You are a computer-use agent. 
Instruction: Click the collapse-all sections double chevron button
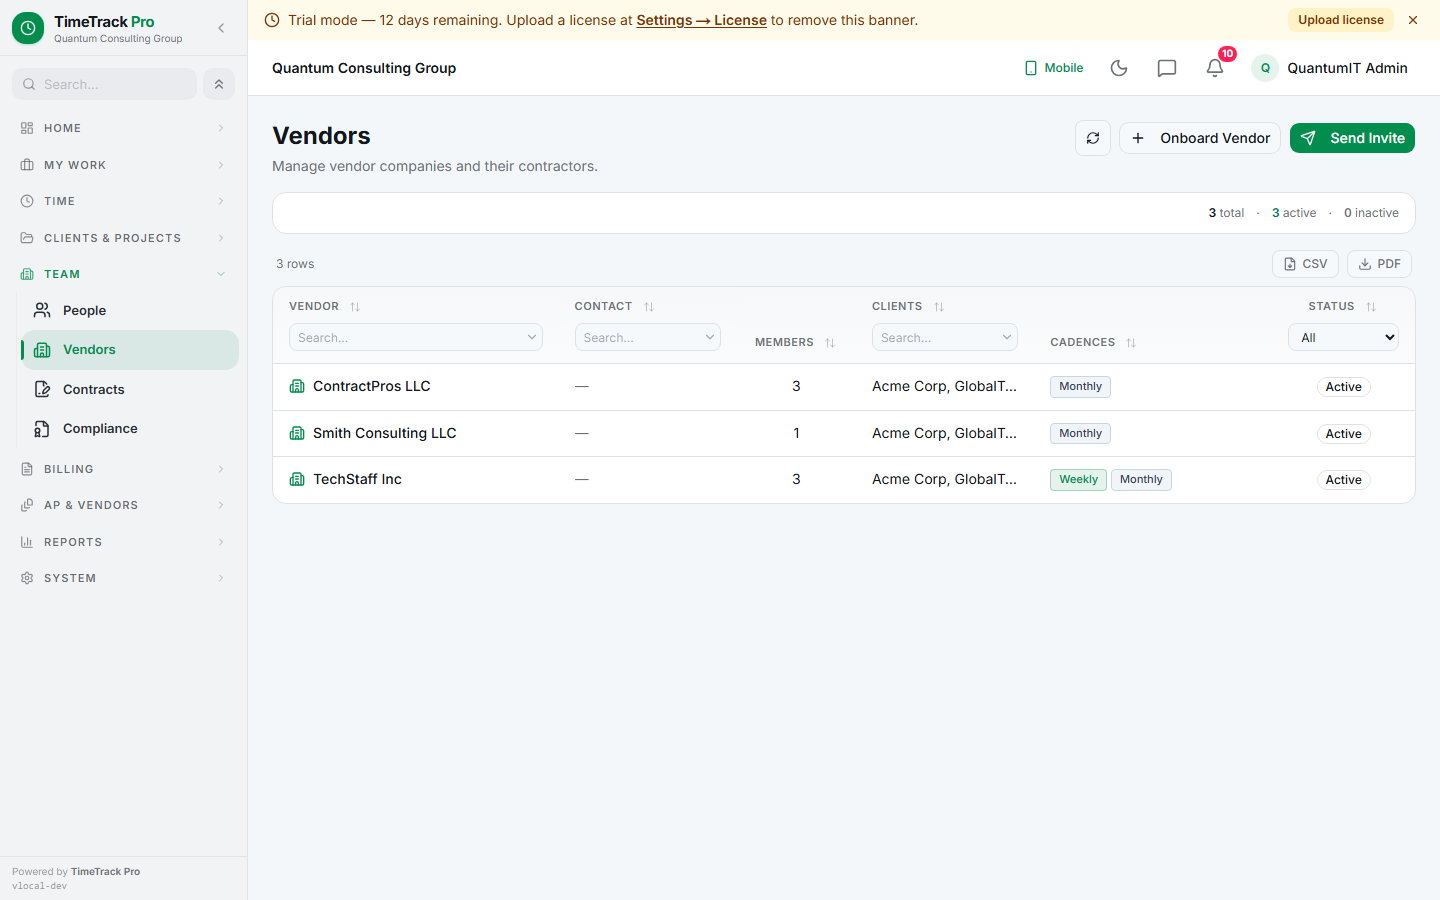[219, 84]
